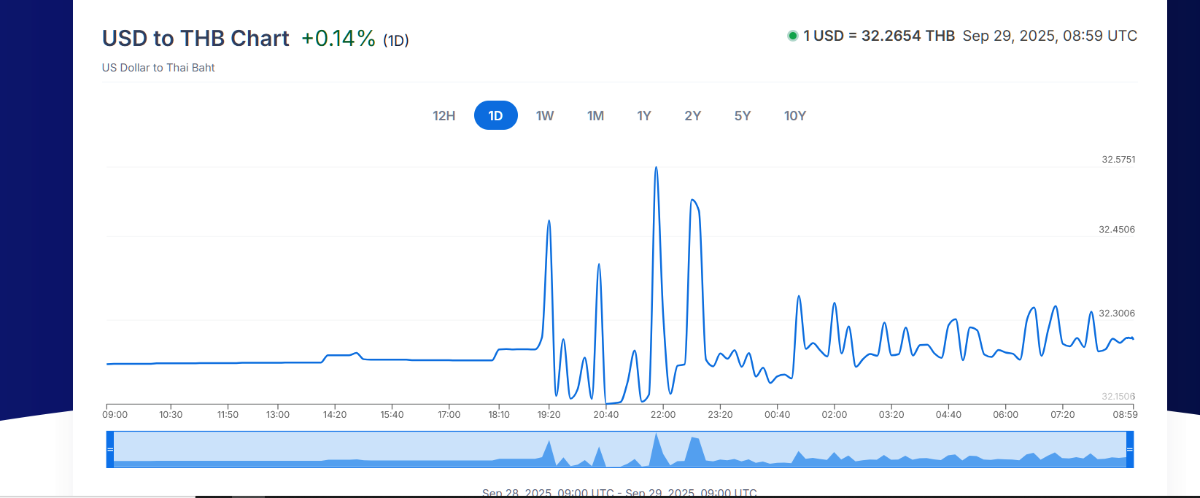
Task: Switch the chart to 1M range
Action: [595, 116]
